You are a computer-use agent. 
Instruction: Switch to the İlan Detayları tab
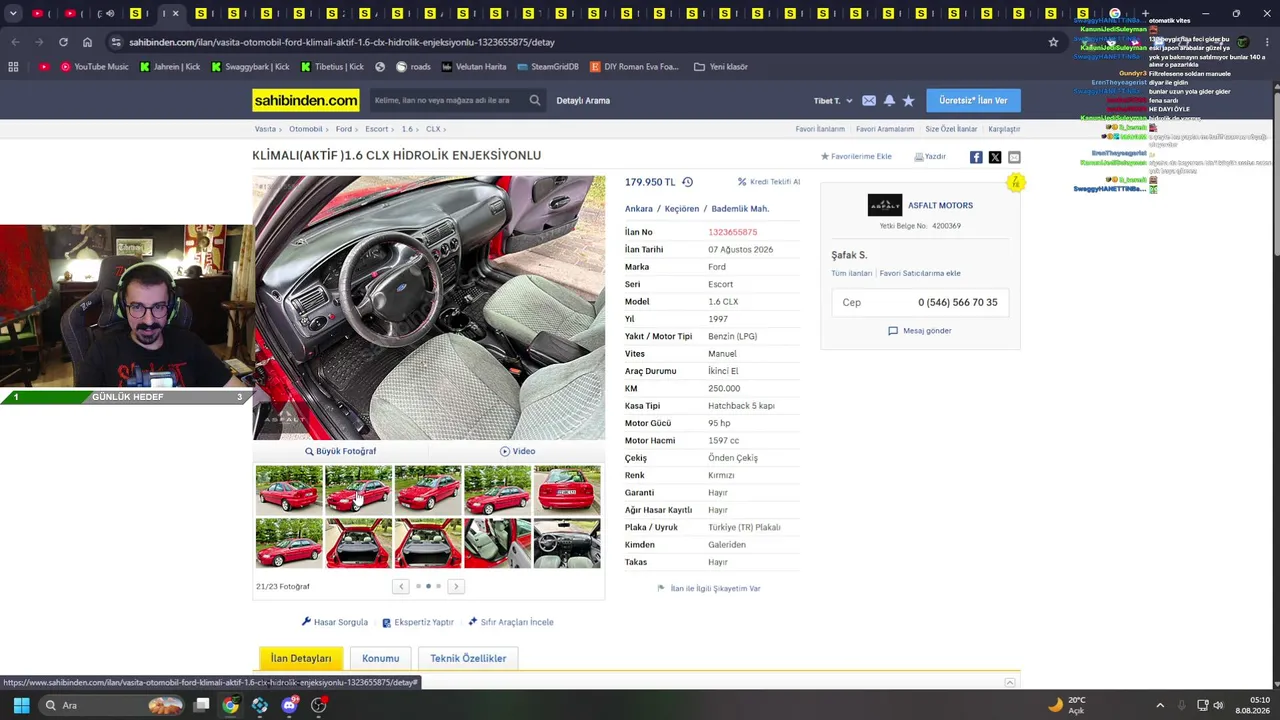click(x=301, y=658)
